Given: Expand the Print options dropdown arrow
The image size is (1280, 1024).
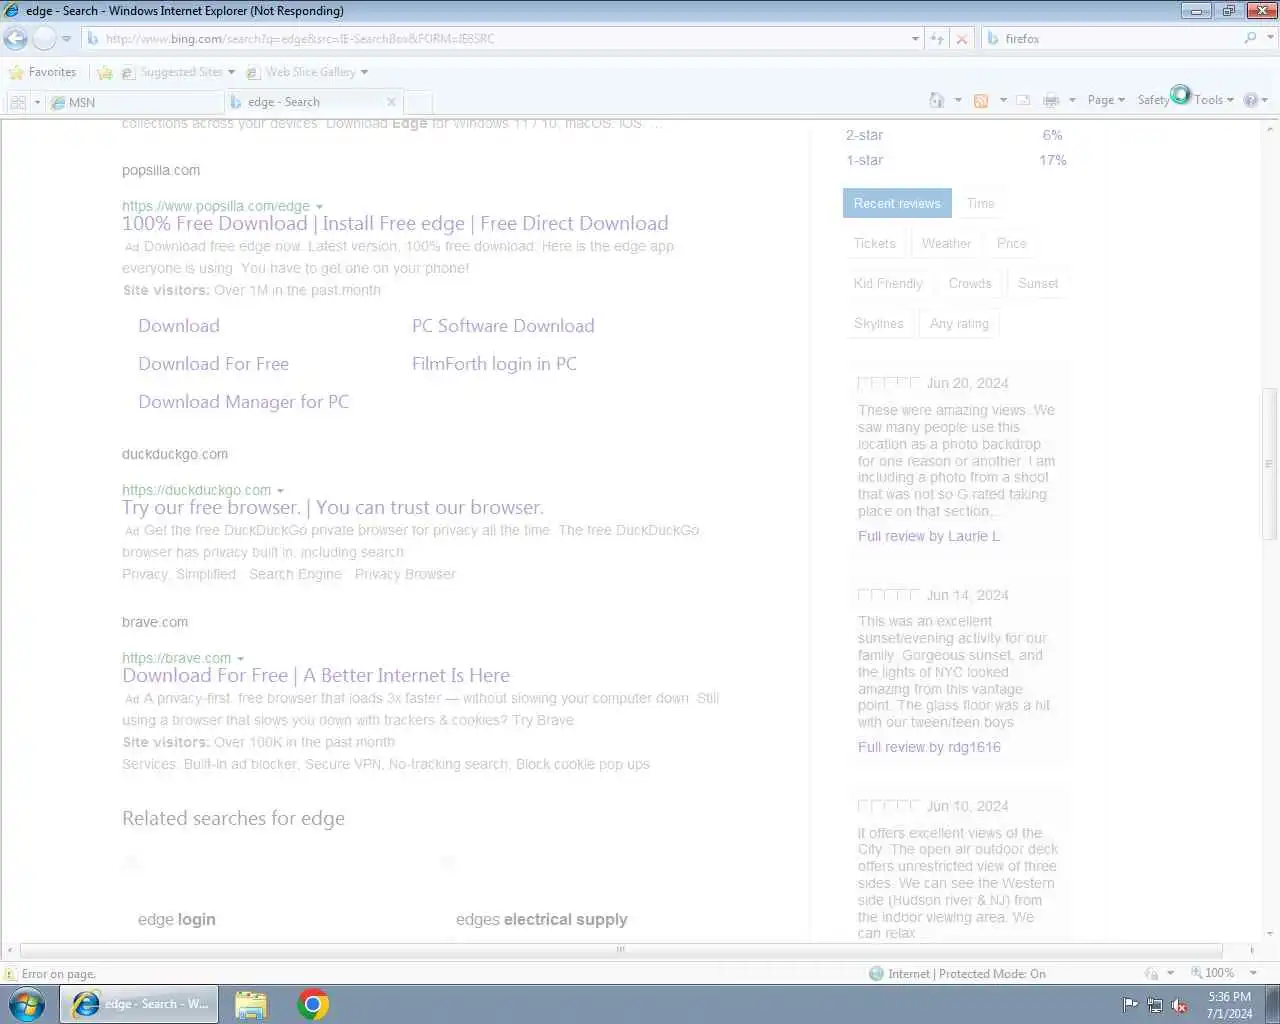Looking at the screenshot, I should coord(1072,100).
